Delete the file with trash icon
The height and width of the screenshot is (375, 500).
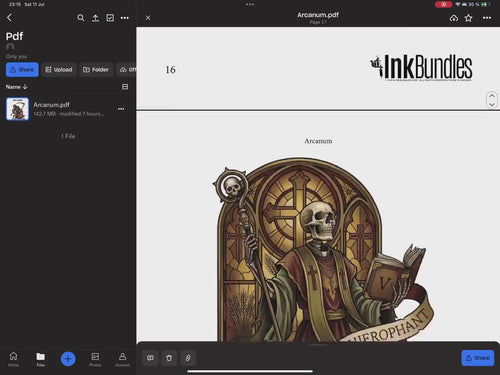coord(169,358)
